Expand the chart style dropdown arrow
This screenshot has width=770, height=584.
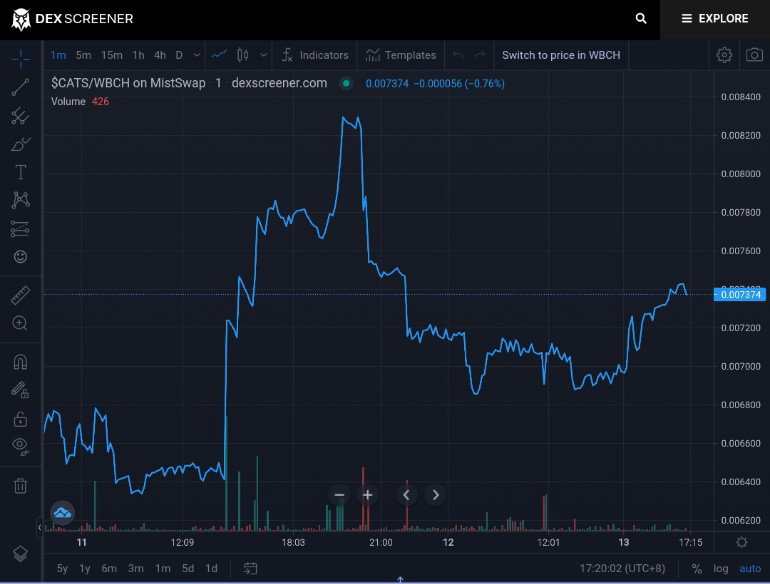click(264, 55)
